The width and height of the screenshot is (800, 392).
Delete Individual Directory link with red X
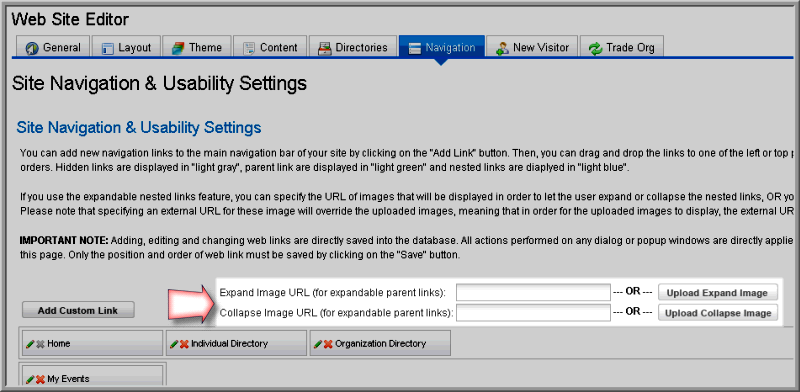(x=184, y=344)
